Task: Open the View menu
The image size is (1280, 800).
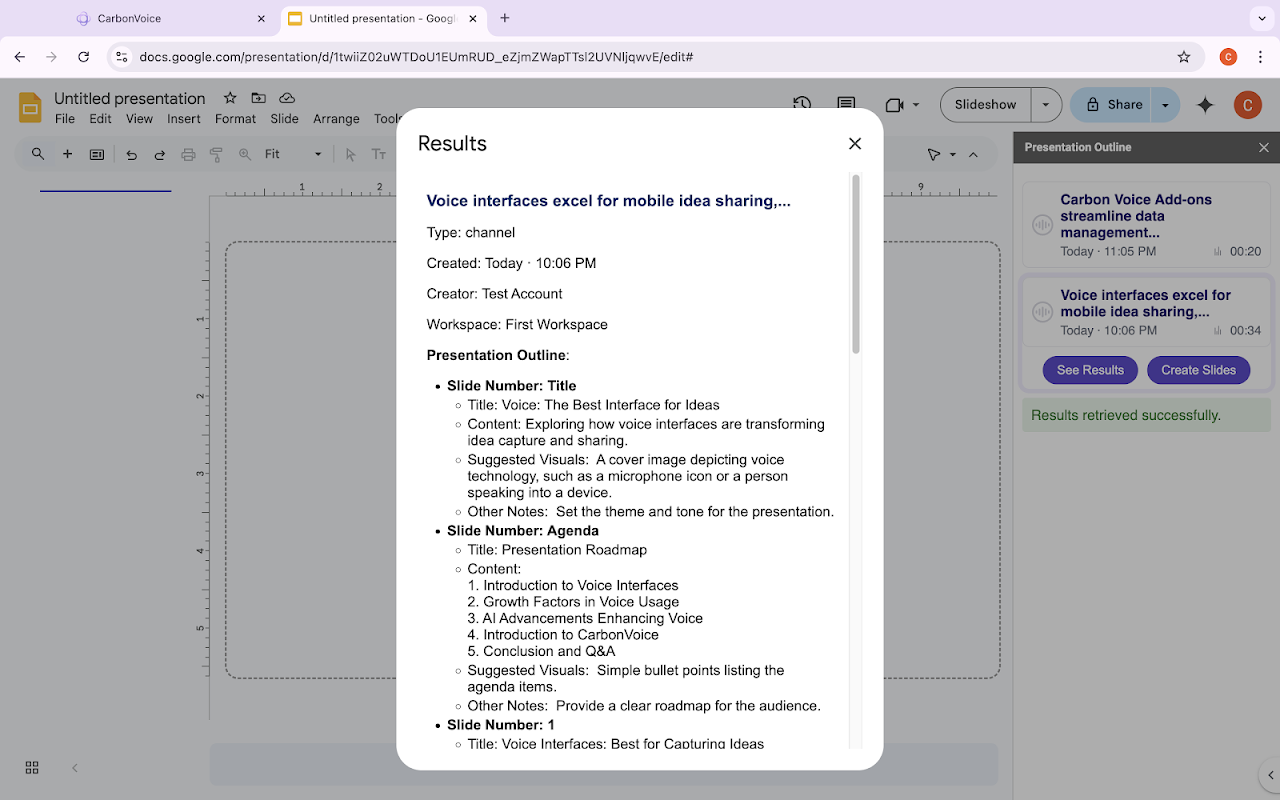Action: [139, 118]
